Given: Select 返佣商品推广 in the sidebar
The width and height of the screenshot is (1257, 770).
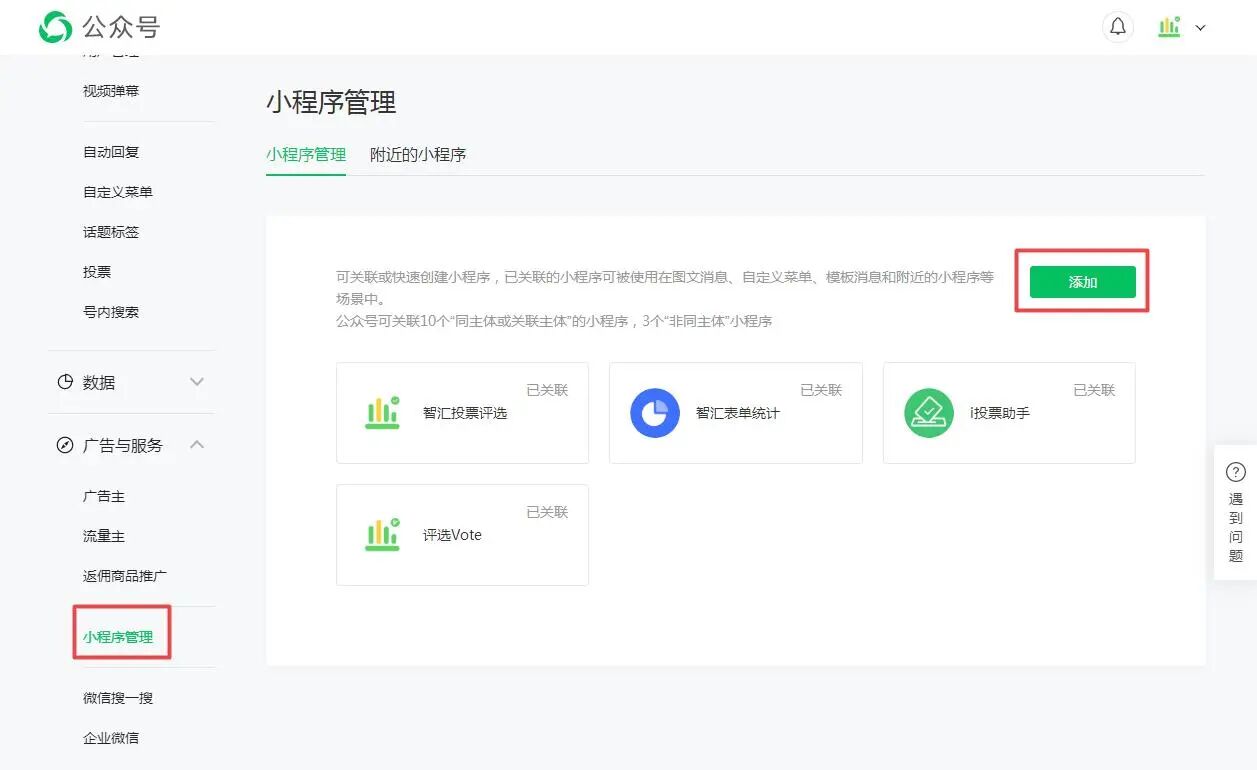Looking at the screenshot, I should pos(125,576).
